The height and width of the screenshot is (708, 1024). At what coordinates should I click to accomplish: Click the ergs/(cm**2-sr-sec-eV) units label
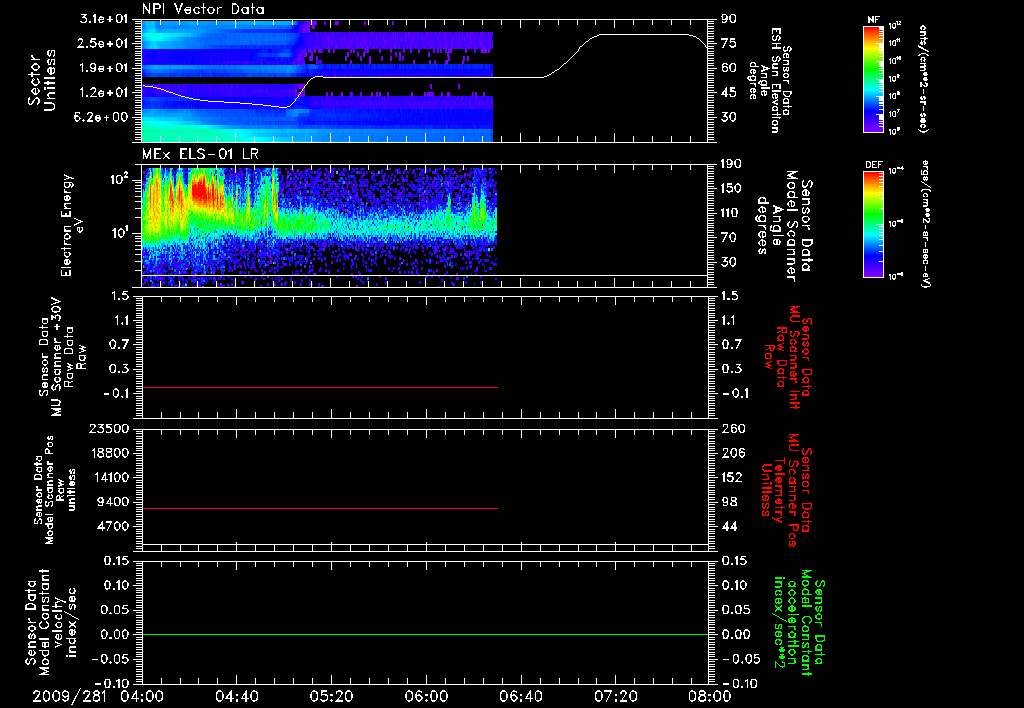click(926, 224)
